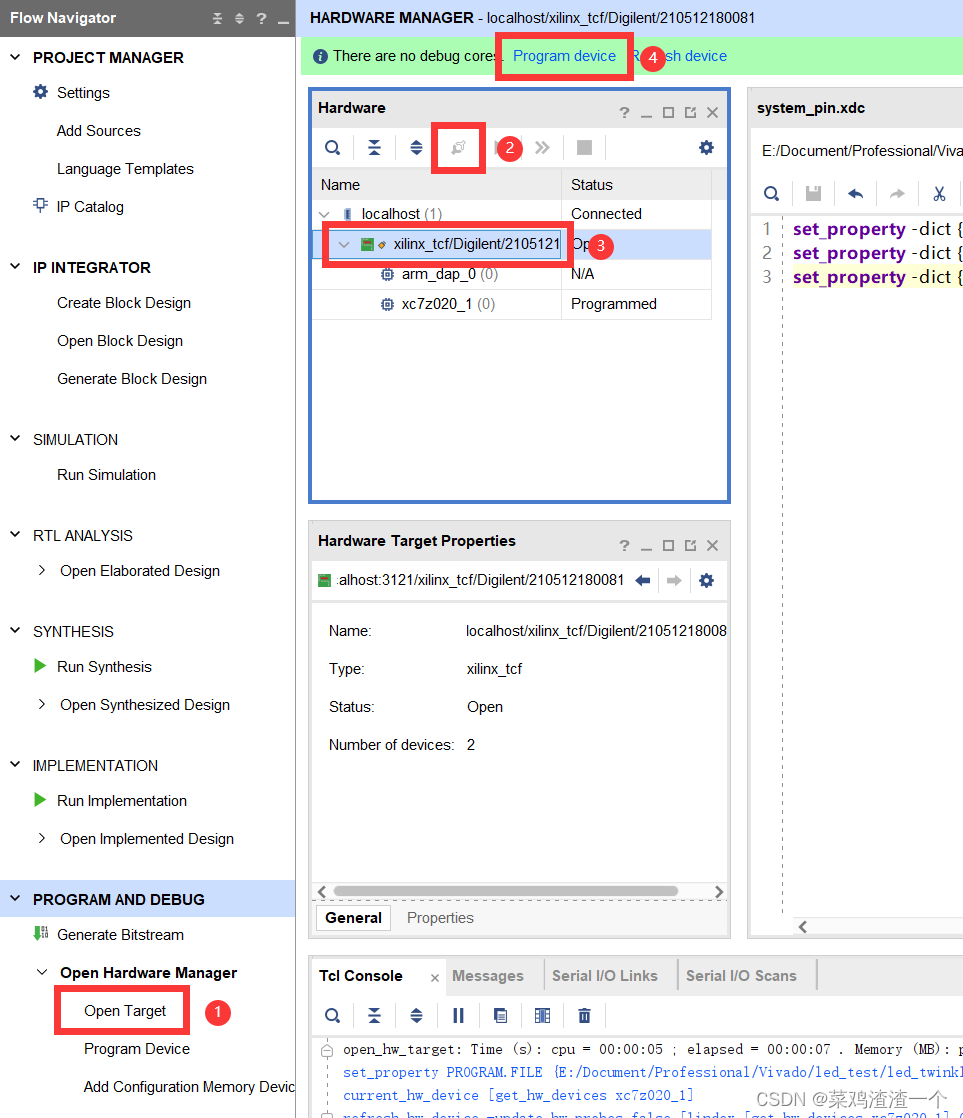Expand Open Implemented Design
The height and width of the screenshot is (1118, 963).
click(x=42, y=838)
